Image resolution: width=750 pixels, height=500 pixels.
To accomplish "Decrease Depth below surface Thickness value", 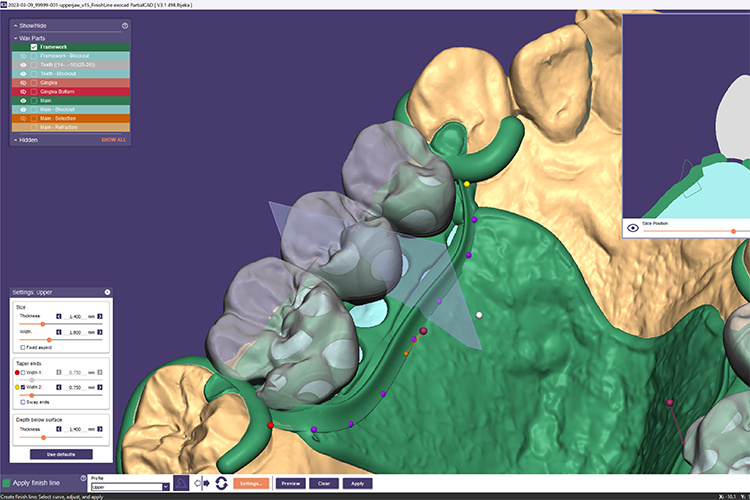I will pos(59,429).
